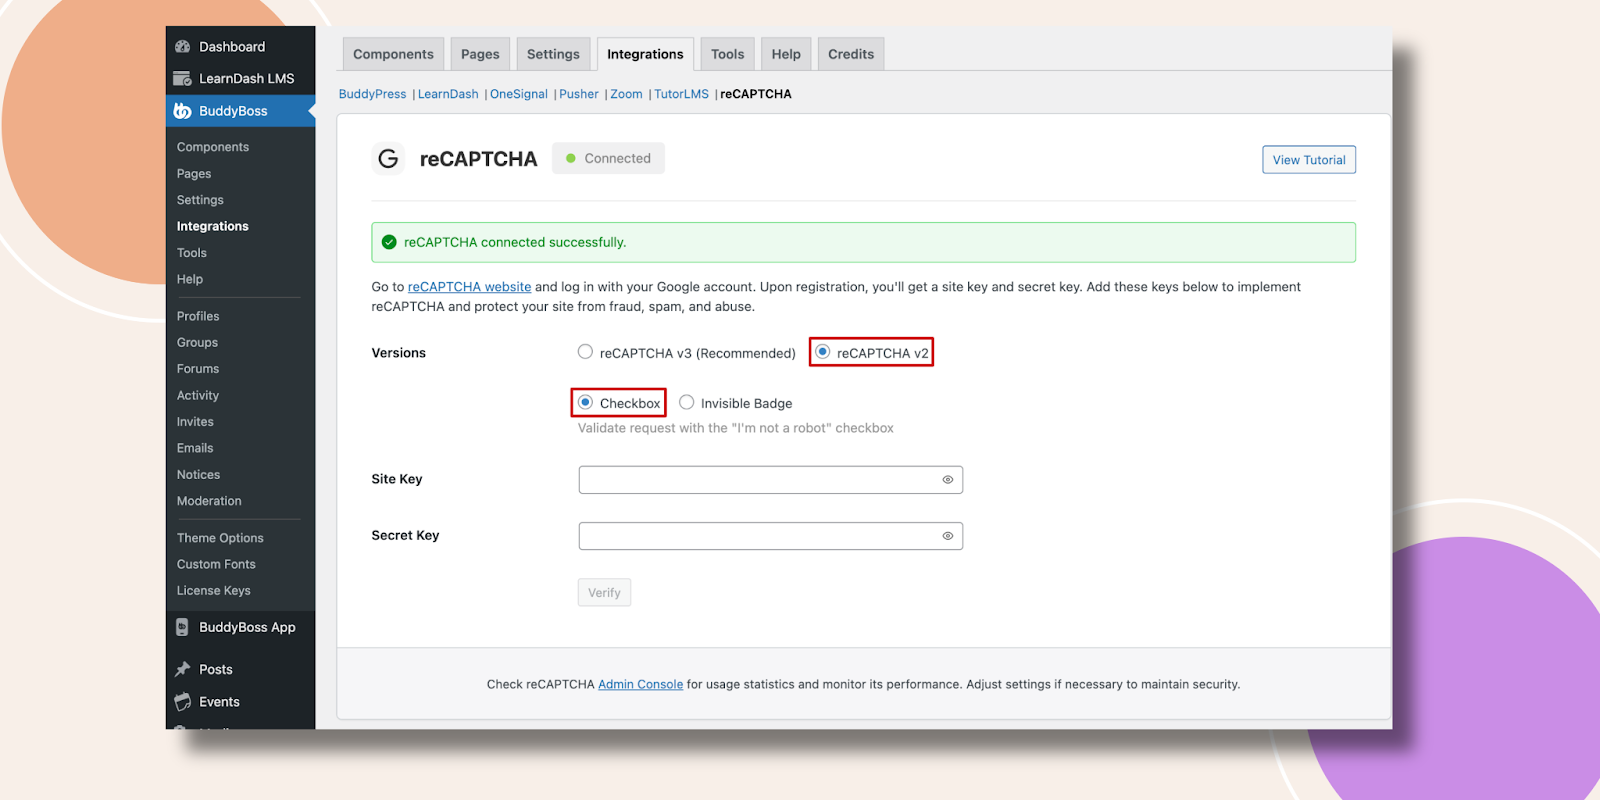Pick the Checkbox validation radio option
The width and height of the screenshot is (1600, 800).
click(x=586, y=403)
